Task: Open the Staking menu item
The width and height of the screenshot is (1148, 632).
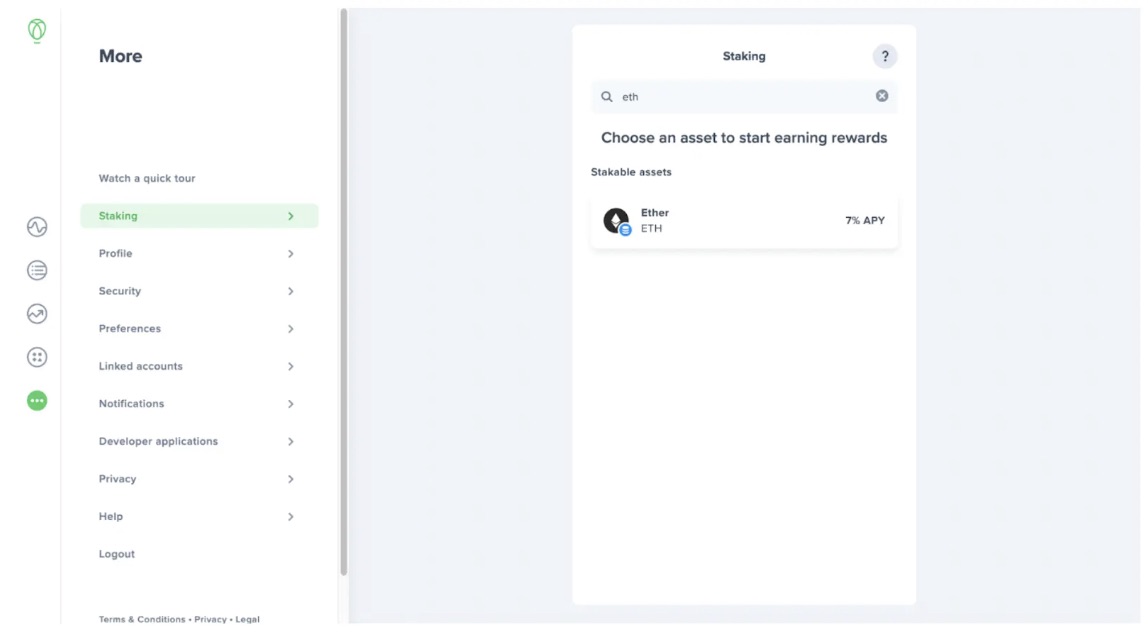Action: click(x=199, y=215)
